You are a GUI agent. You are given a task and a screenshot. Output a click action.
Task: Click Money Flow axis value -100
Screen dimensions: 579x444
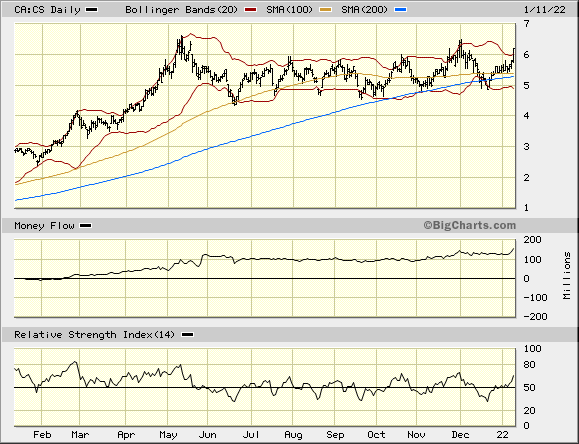pyautogui.click(x=535, y=298)
